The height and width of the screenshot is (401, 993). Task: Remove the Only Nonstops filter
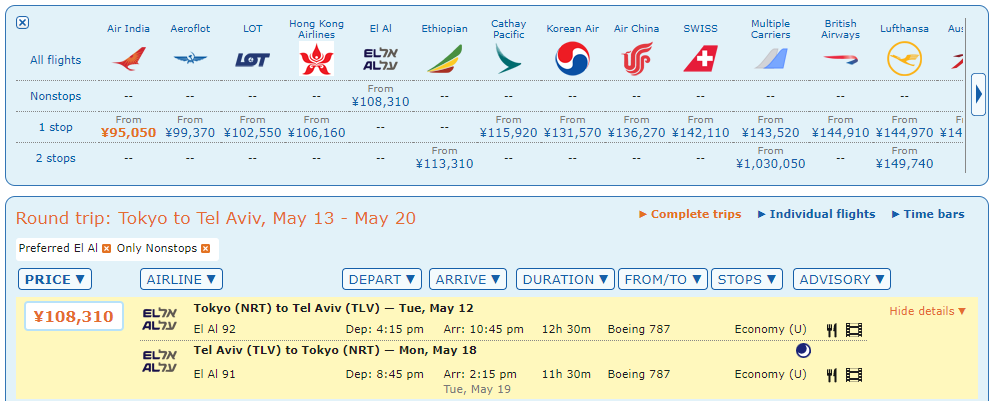(x=205, y=248)
